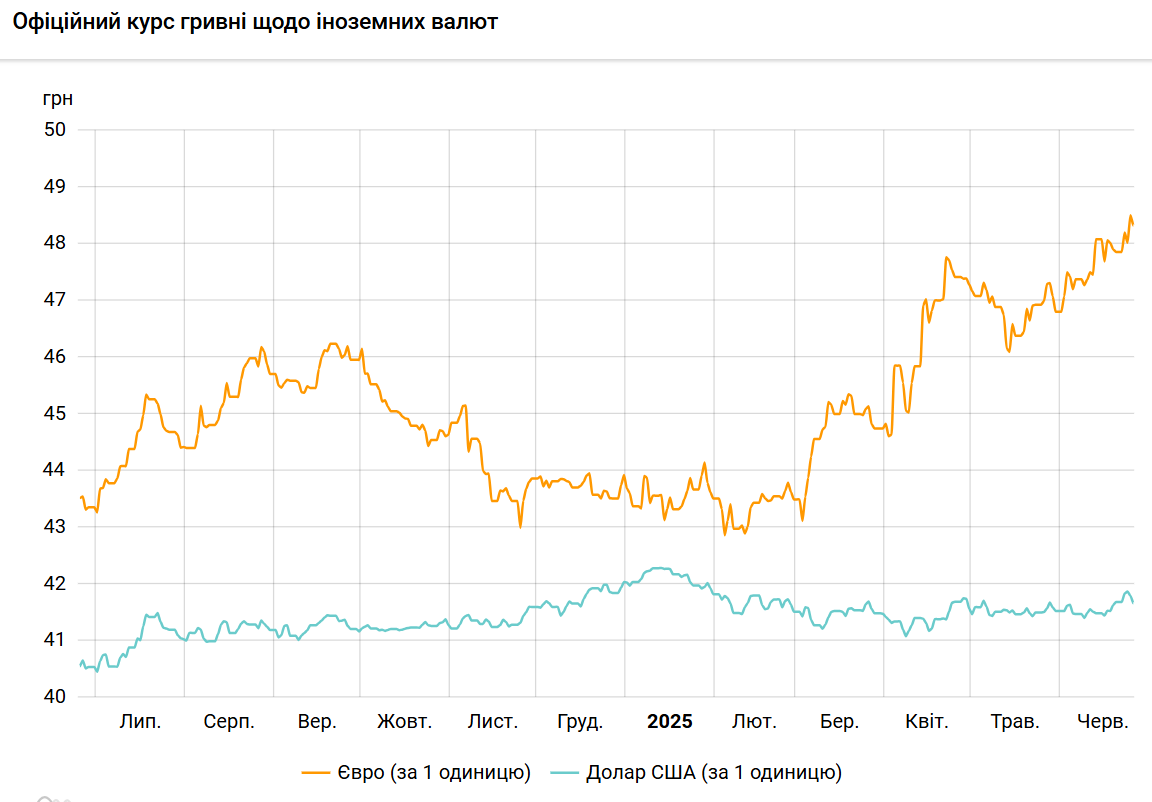Toggle the Долар США series legend label

click(x=714, y=772)
